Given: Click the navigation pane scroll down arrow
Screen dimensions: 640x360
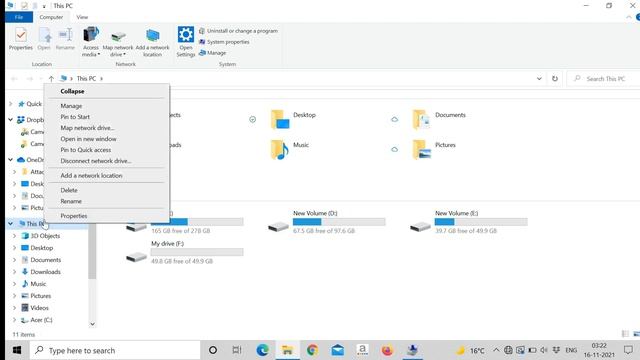Looking at the screenshot, I should (x=92, y=324).
